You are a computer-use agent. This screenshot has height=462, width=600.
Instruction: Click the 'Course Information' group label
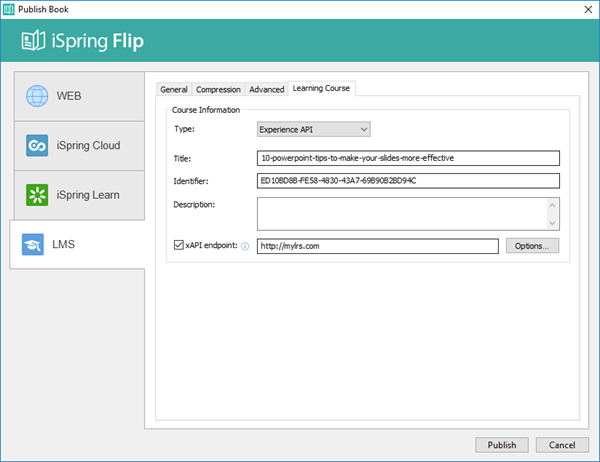(206, 110)
